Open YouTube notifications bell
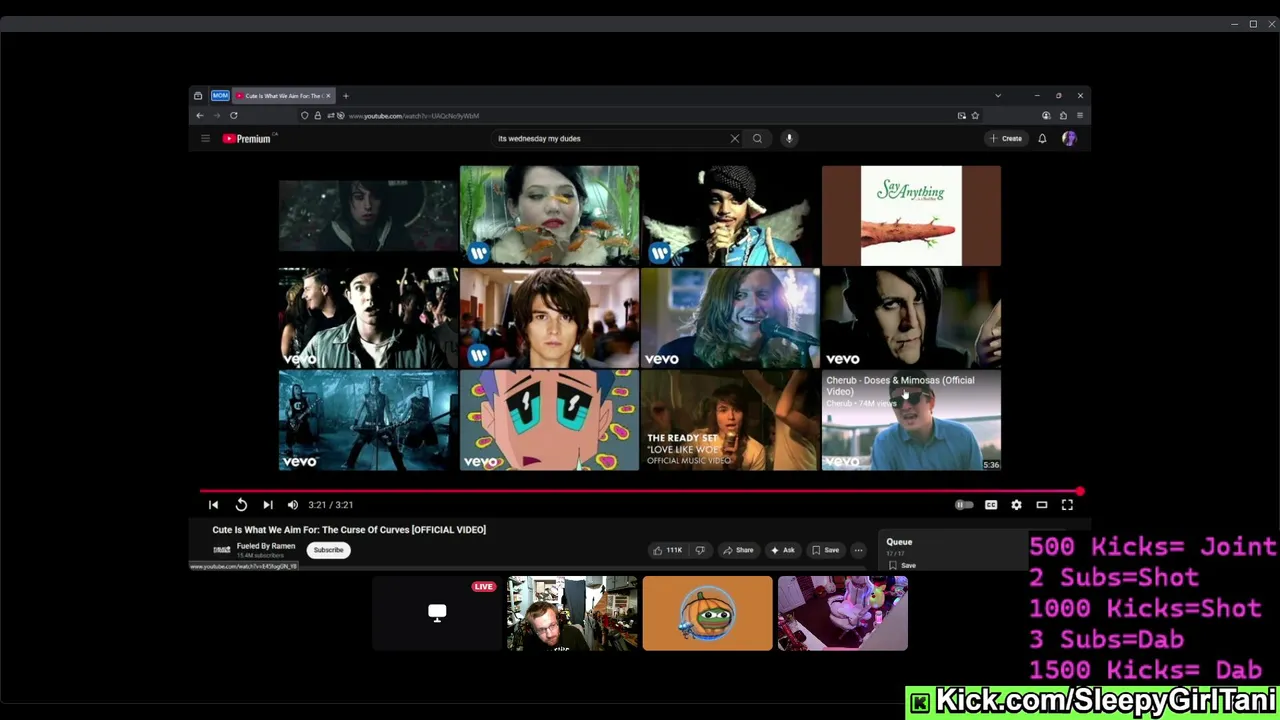The width and height of the screenshot is (1280, 720). 1042,139
